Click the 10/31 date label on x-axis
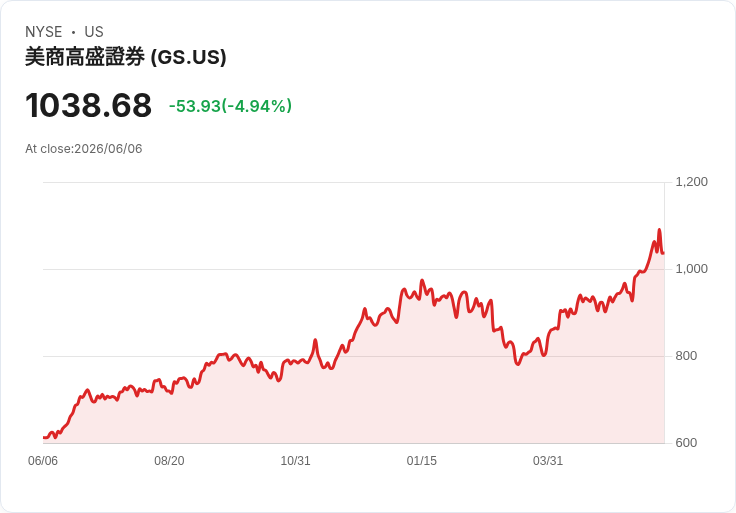 295,461
